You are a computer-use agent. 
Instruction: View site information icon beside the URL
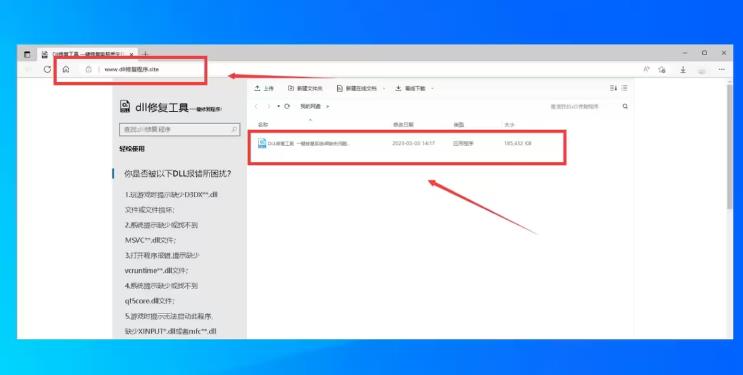pyautogui.click(x=88, y=69)
